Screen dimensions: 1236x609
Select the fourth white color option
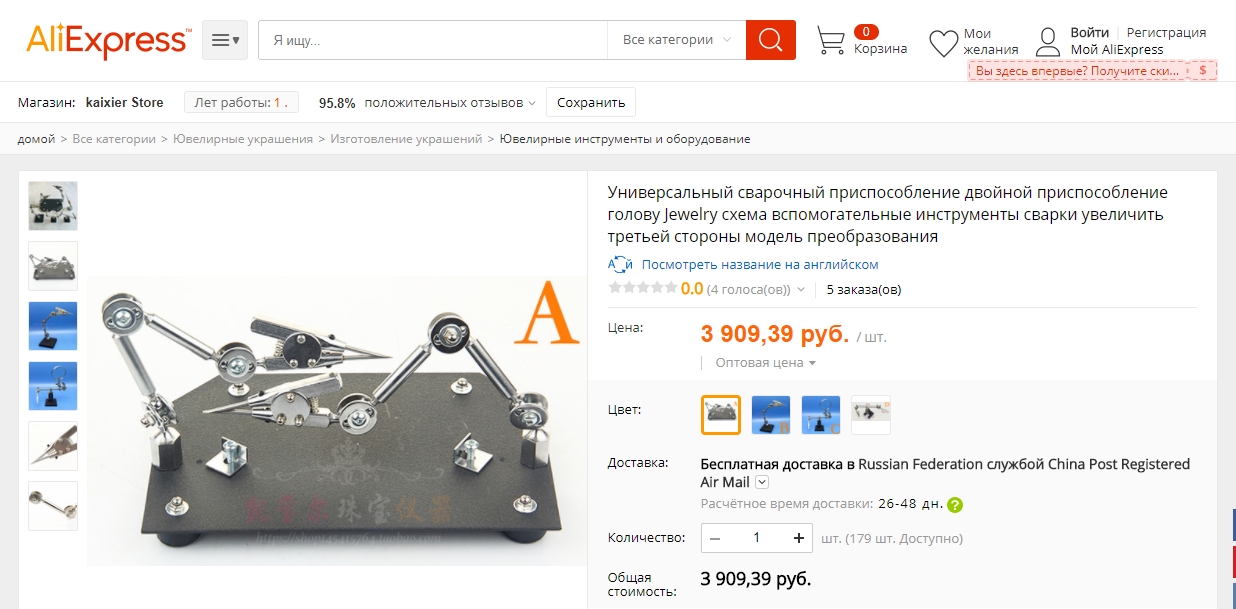click(871, 415)
